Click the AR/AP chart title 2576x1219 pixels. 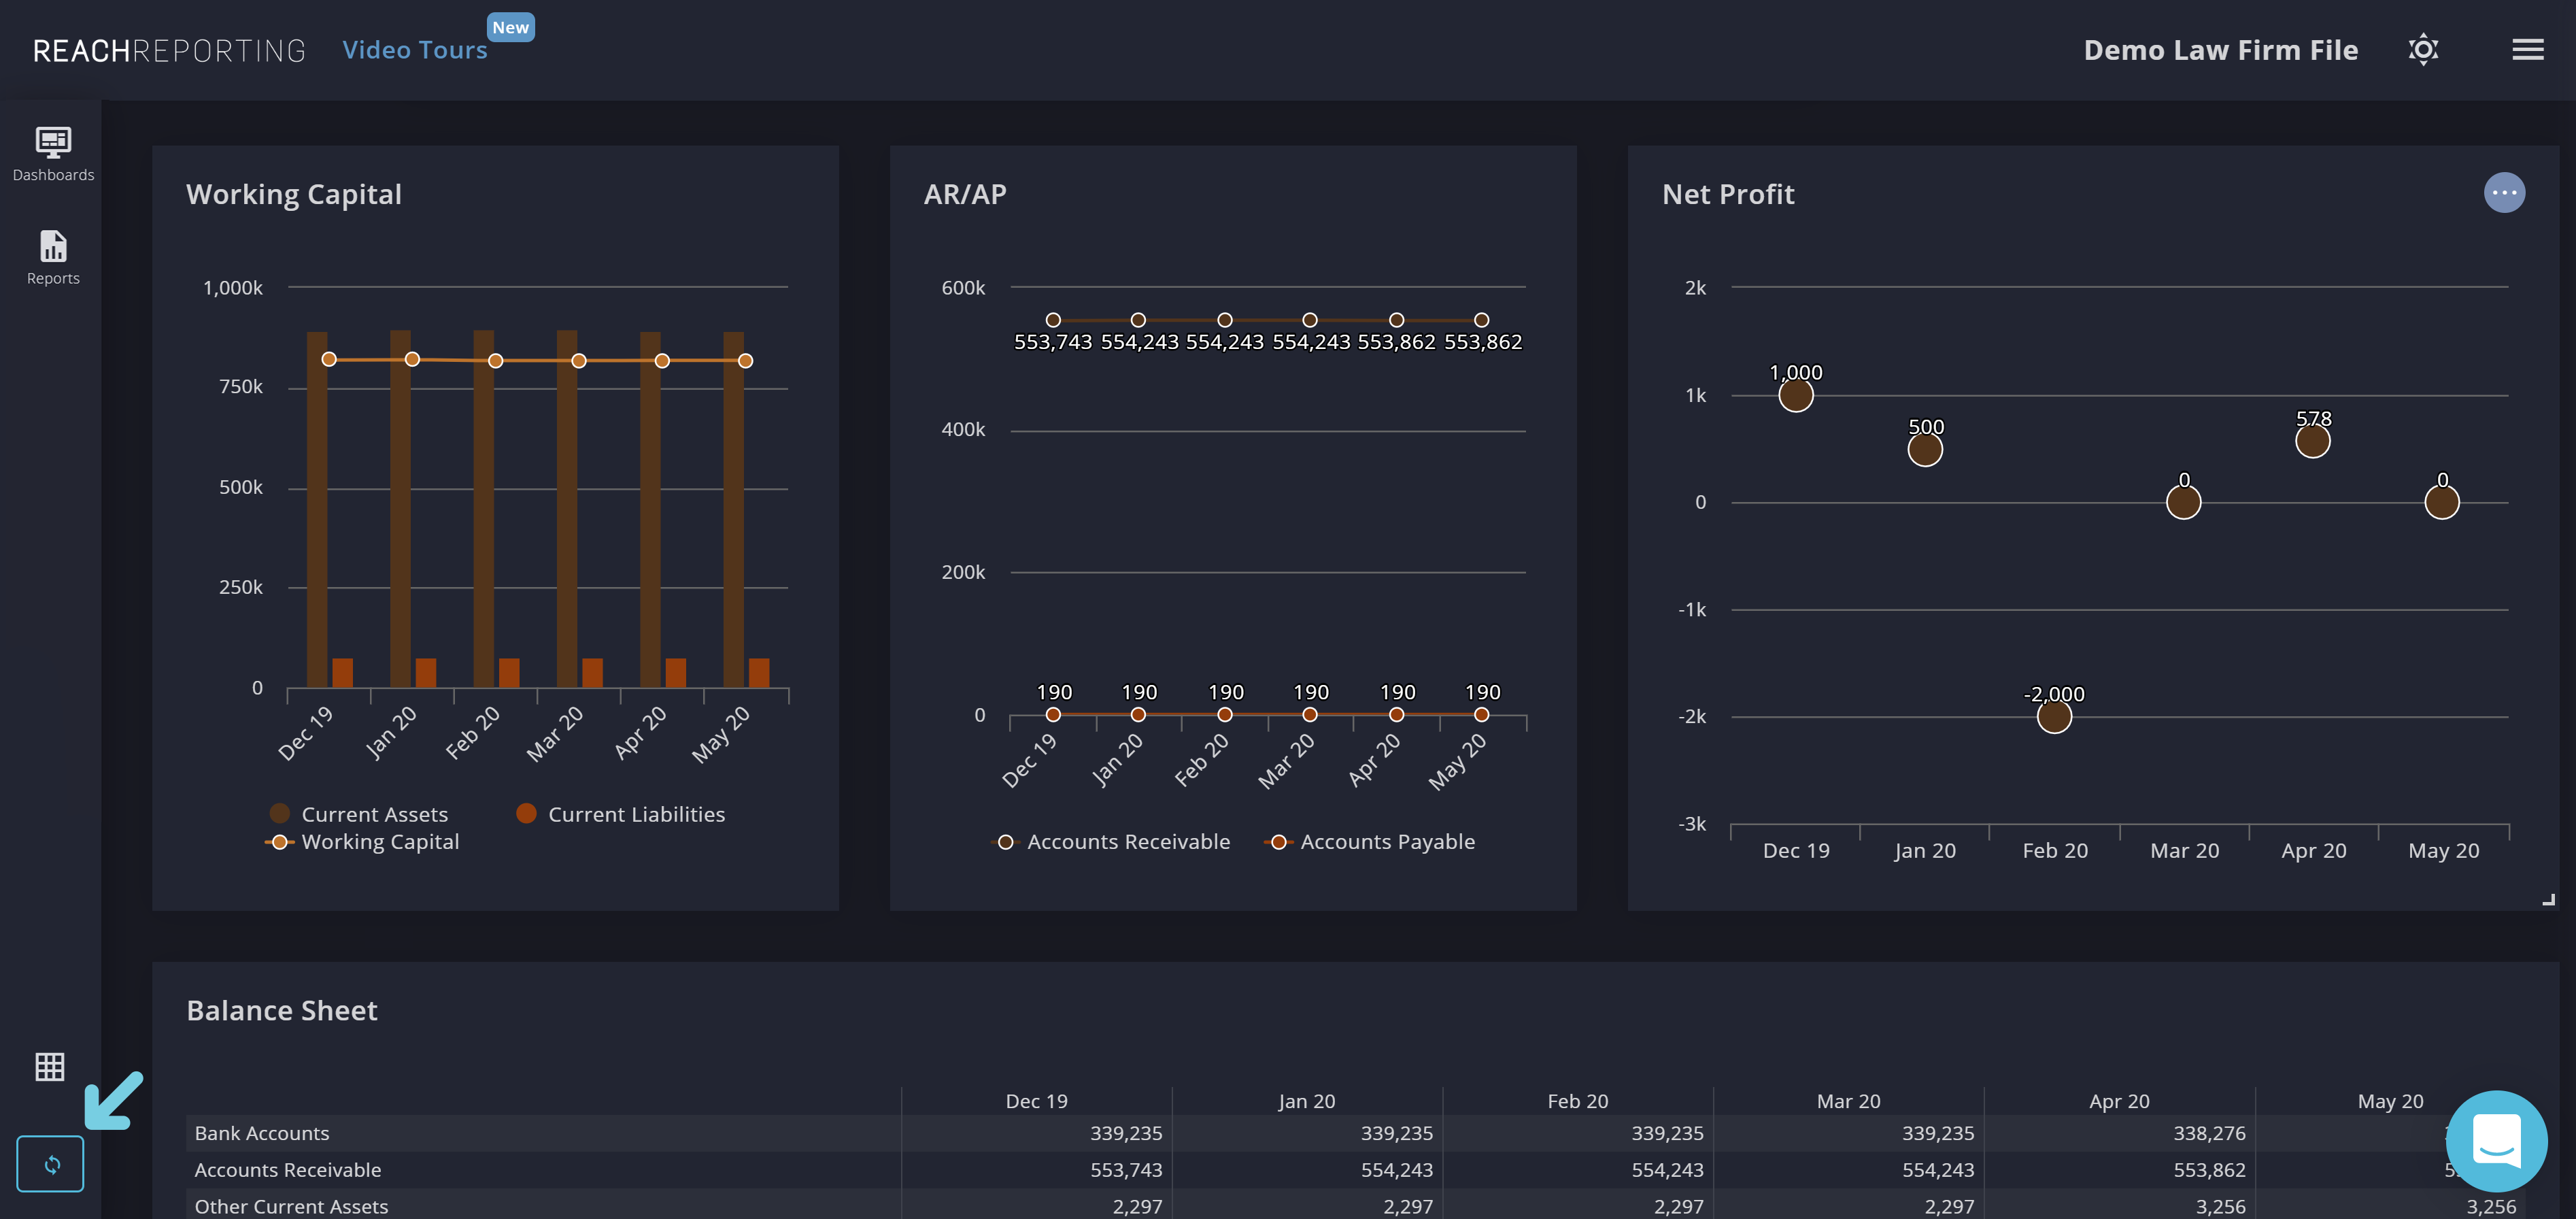tap(965, 194)
